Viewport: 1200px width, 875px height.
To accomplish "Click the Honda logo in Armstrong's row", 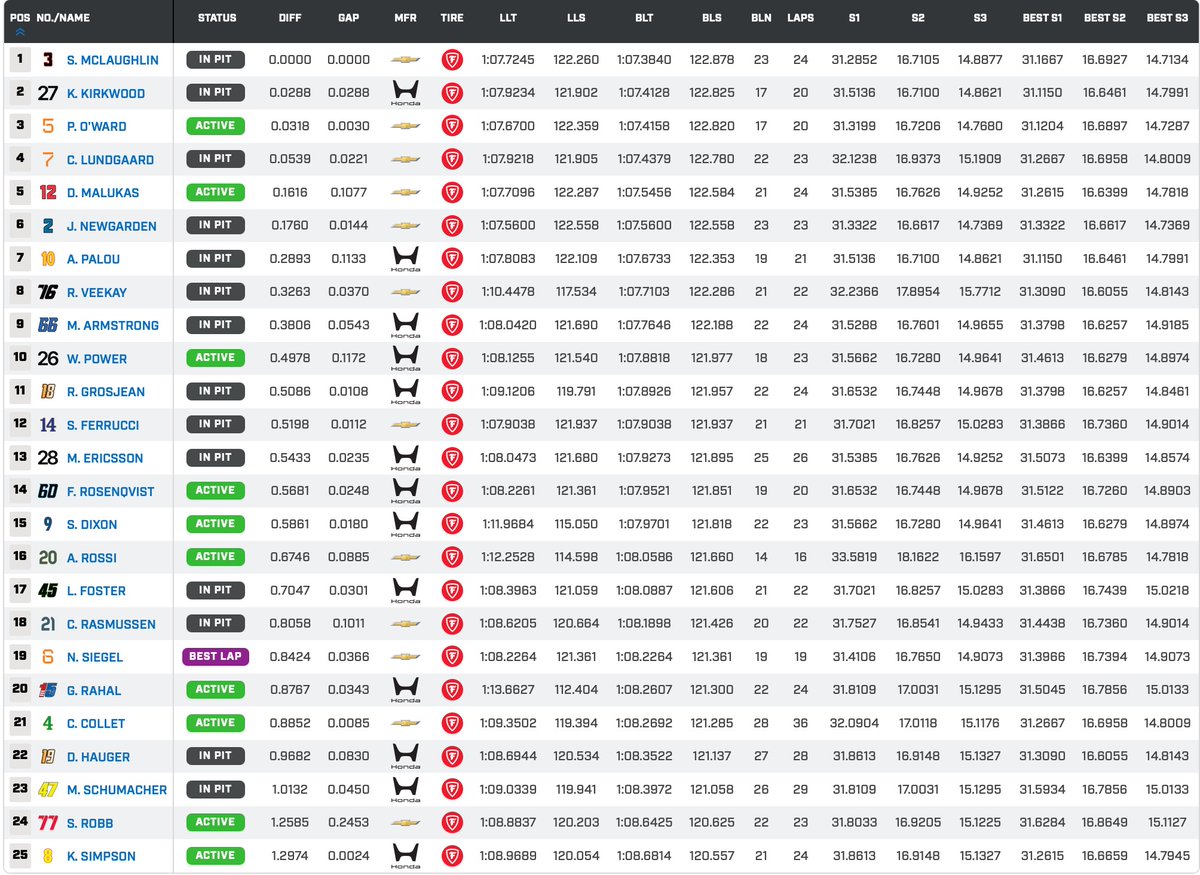I will pyautogui.click(x=405, y=326).
